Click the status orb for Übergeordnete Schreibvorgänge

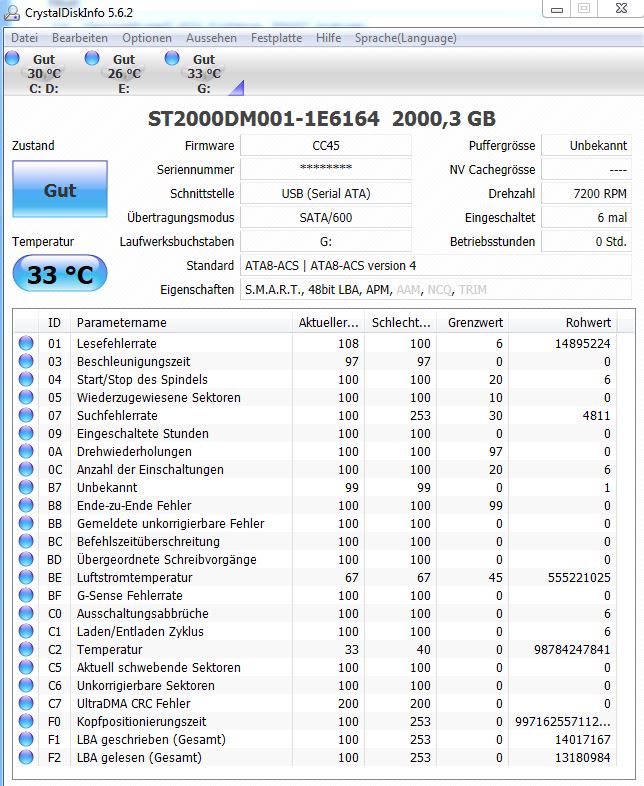(26, 559)
